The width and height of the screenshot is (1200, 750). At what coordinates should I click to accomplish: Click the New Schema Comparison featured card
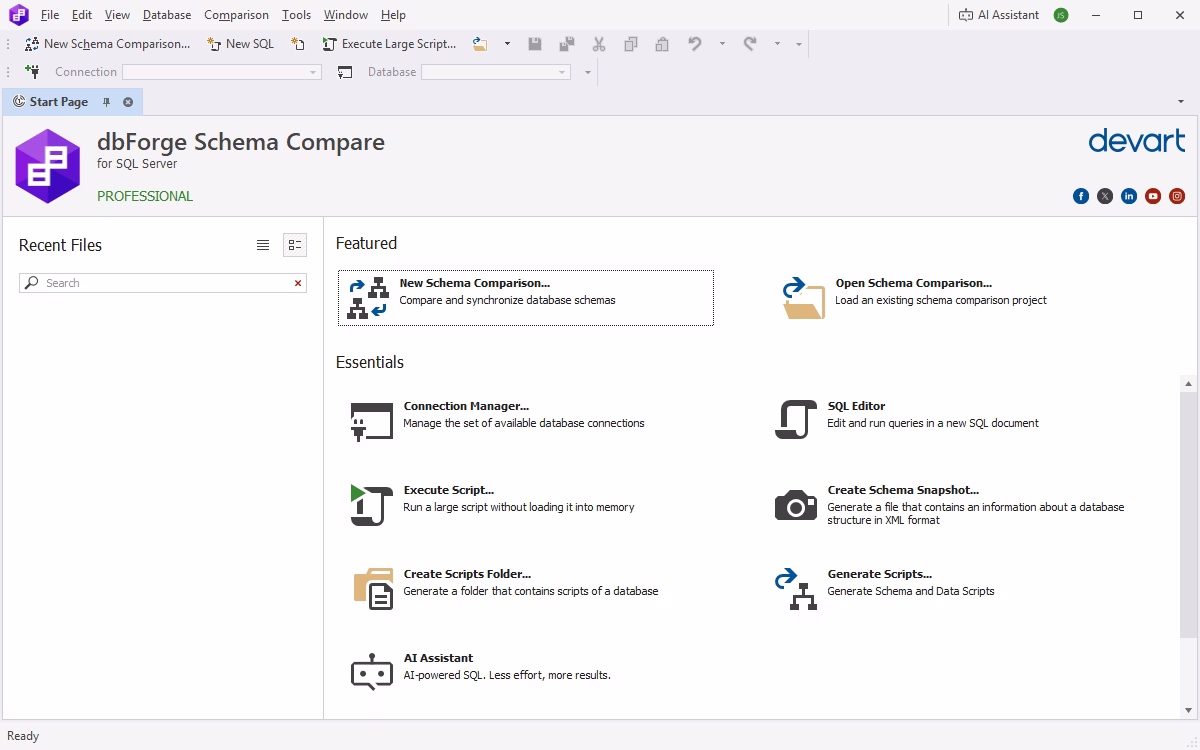(526, 298)
